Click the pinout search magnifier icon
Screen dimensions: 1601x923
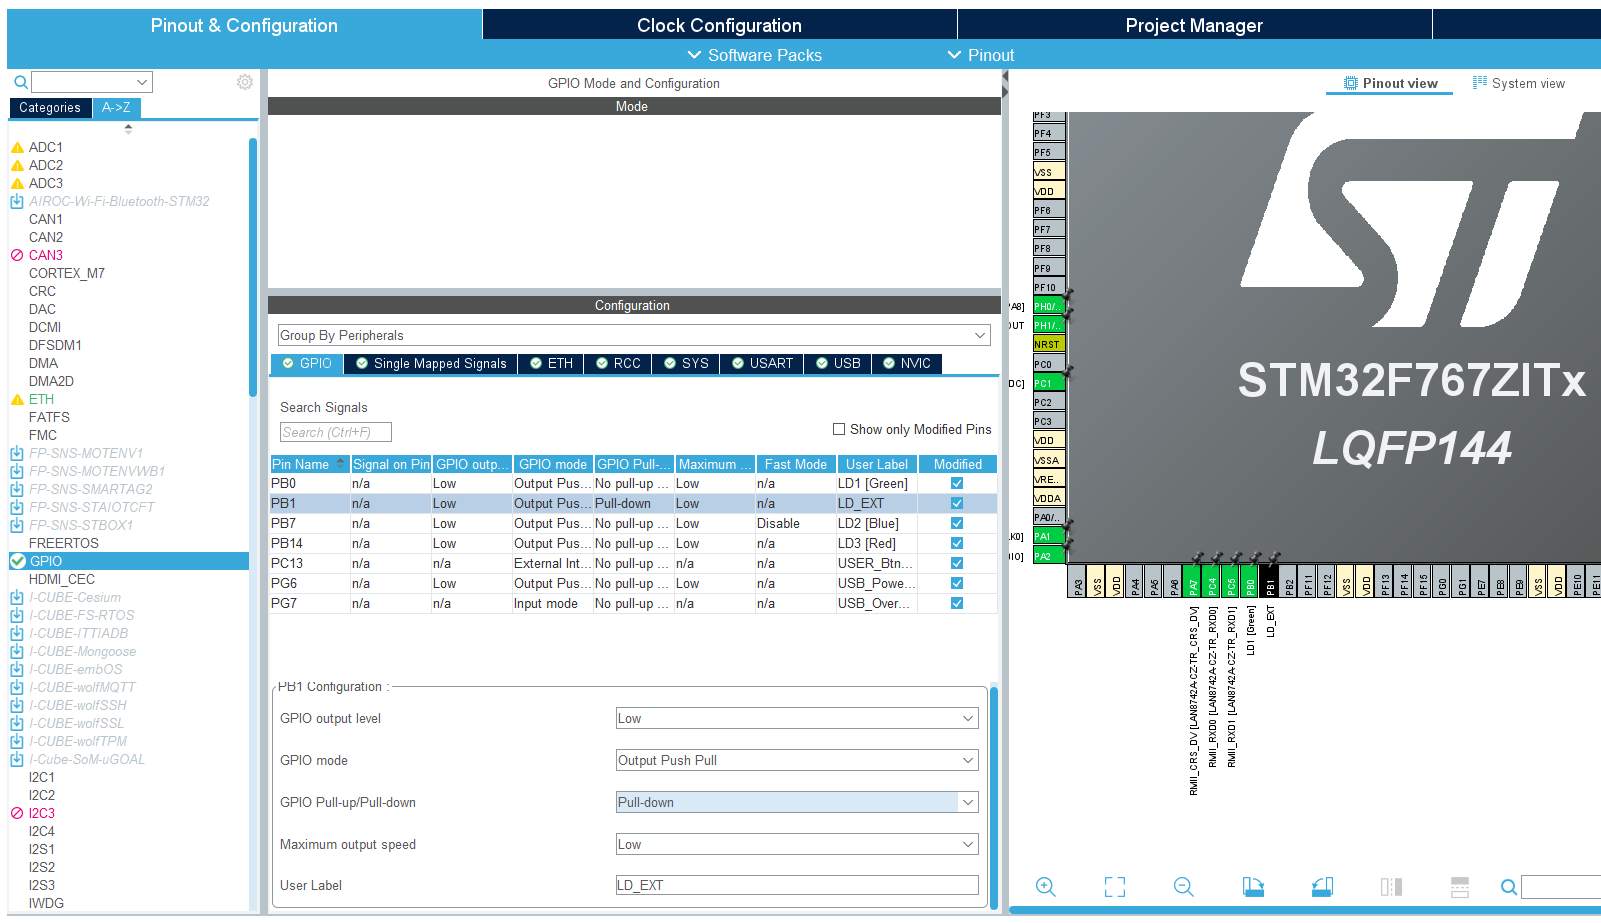(1509, 886)
